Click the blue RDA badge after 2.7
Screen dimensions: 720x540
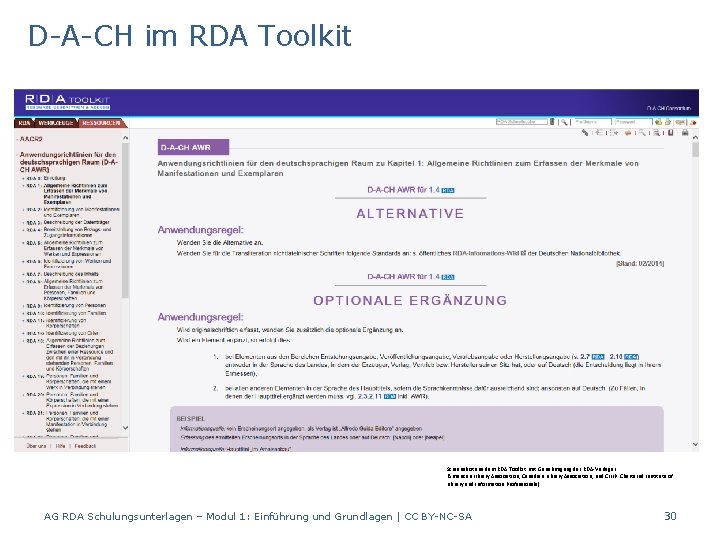(598, 357)
